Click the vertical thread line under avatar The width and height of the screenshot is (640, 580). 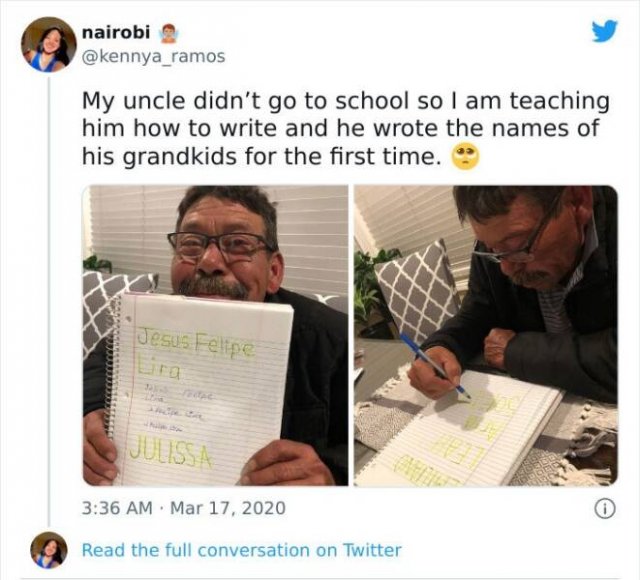(x=49, y=302)
